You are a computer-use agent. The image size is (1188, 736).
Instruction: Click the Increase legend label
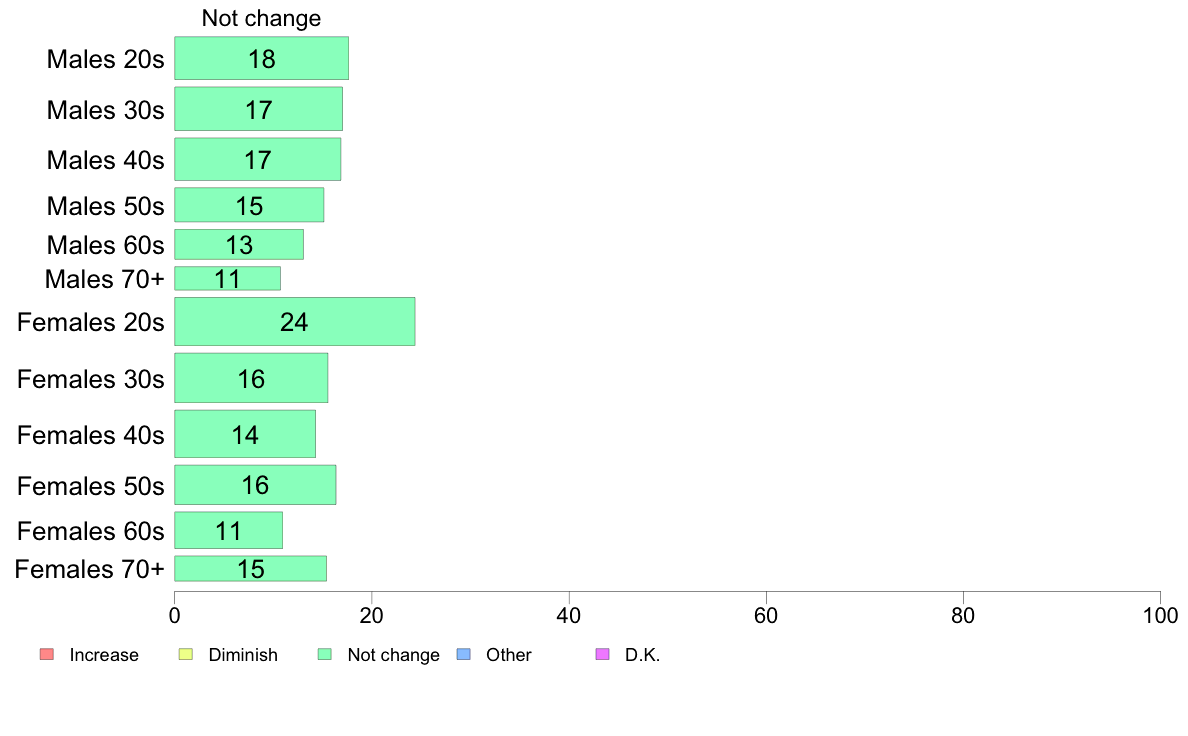click(104, 655)
